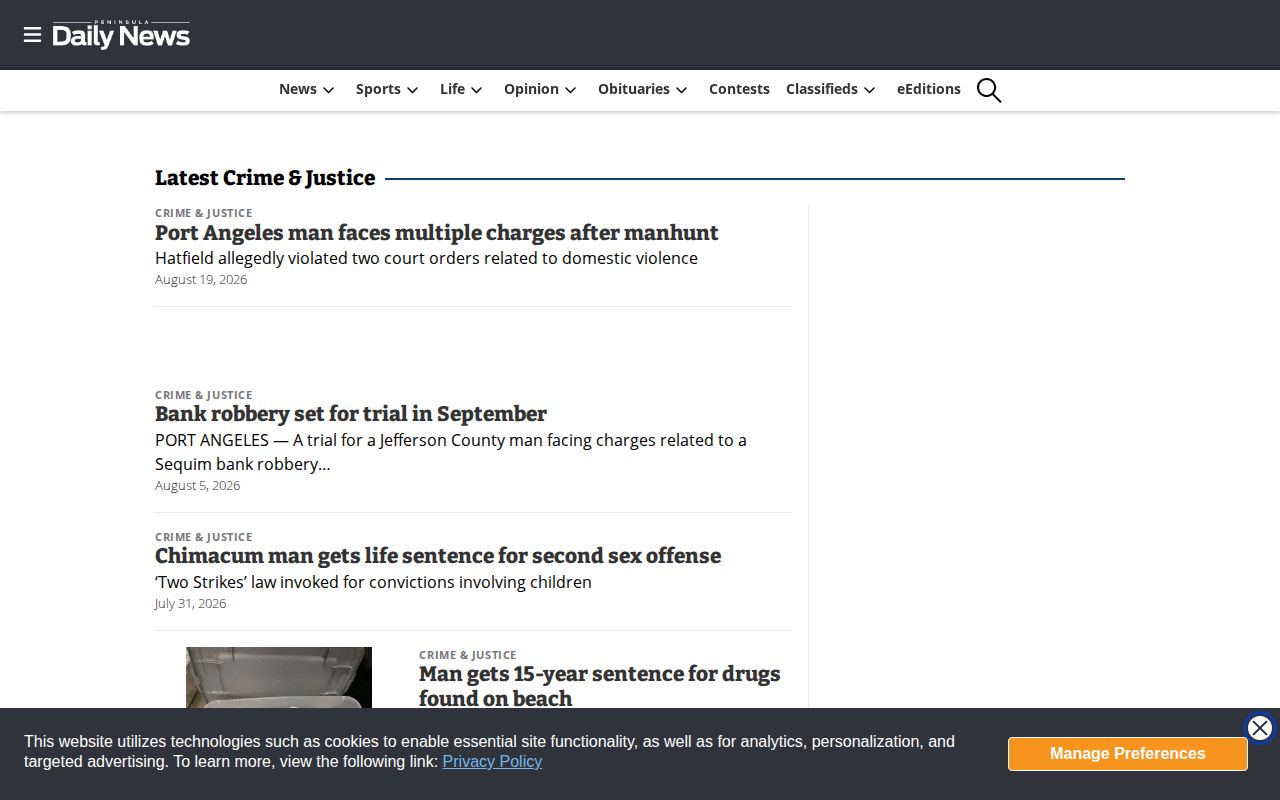Open the Privacy Policy link
Screen dimensions: 1280x800
coord(492,761)
